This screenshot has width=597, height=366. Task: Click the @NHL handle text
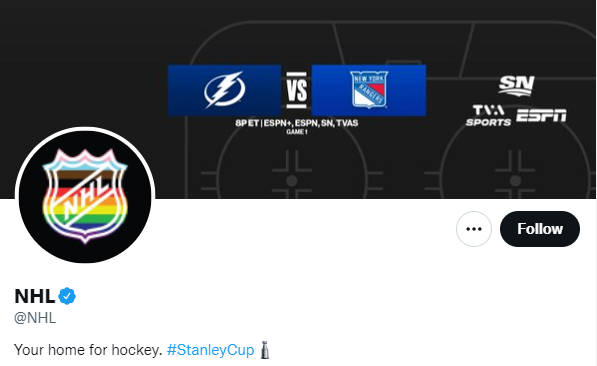point(35,318)
